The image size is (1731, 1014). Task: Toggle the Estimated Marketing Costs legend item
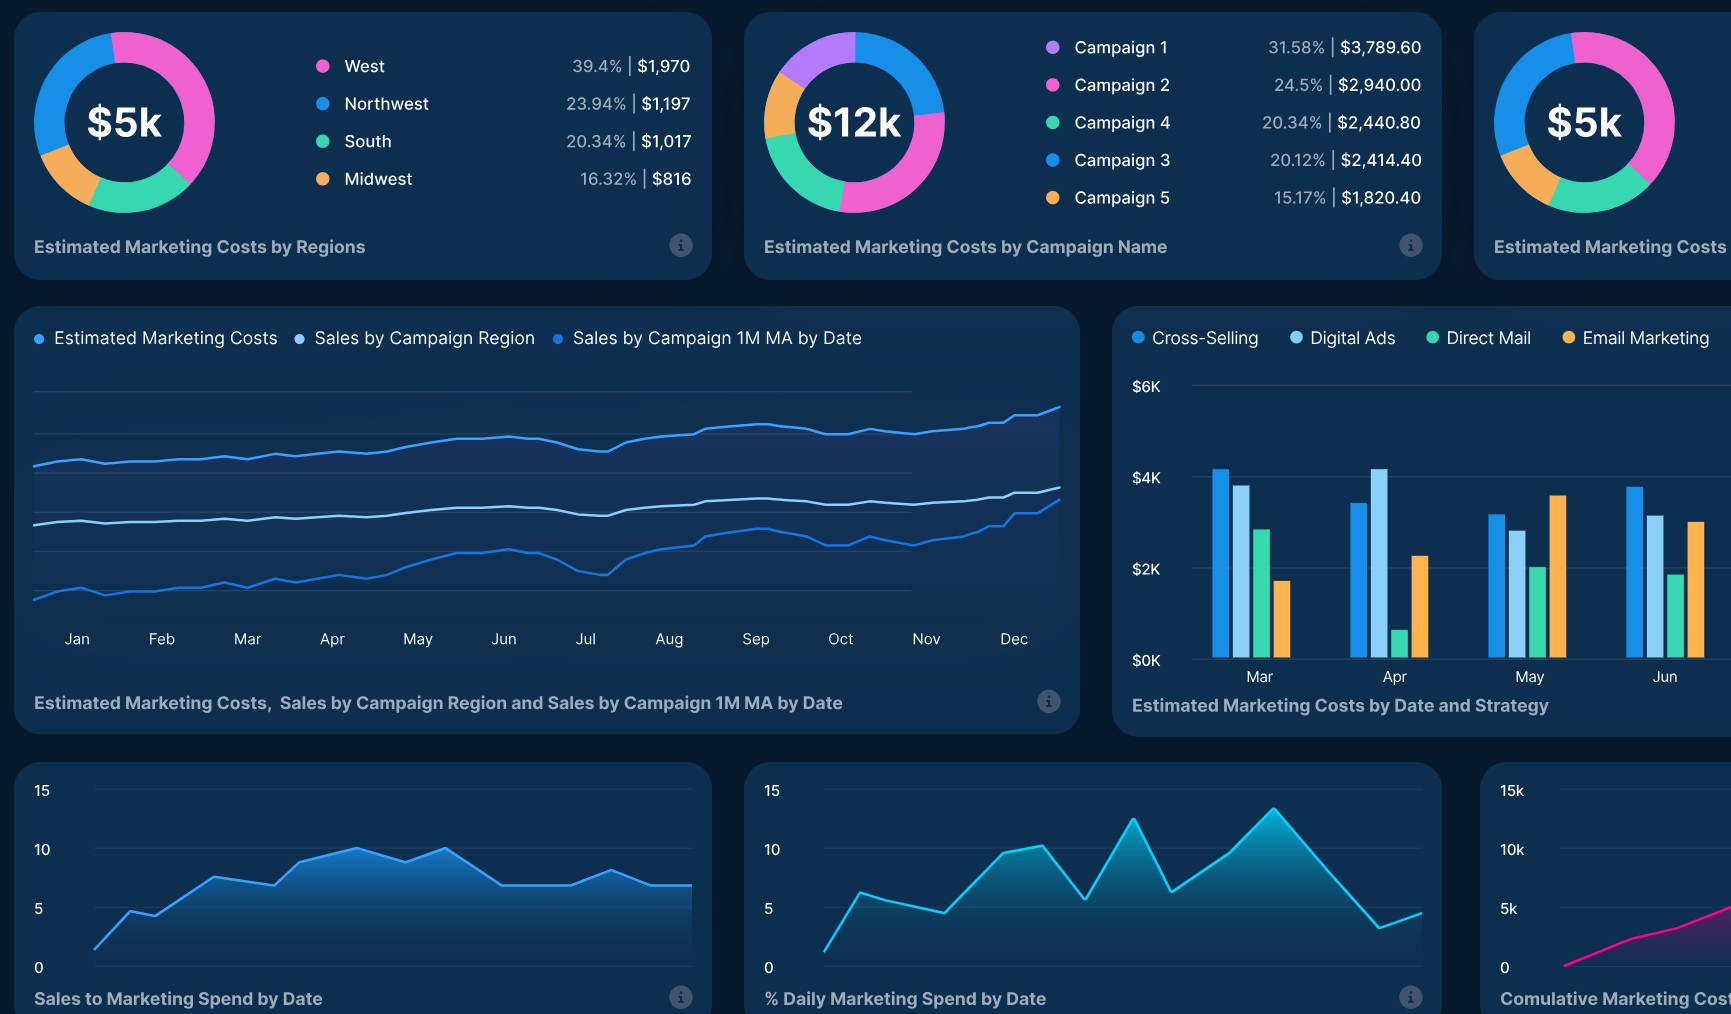coord(165,338)
